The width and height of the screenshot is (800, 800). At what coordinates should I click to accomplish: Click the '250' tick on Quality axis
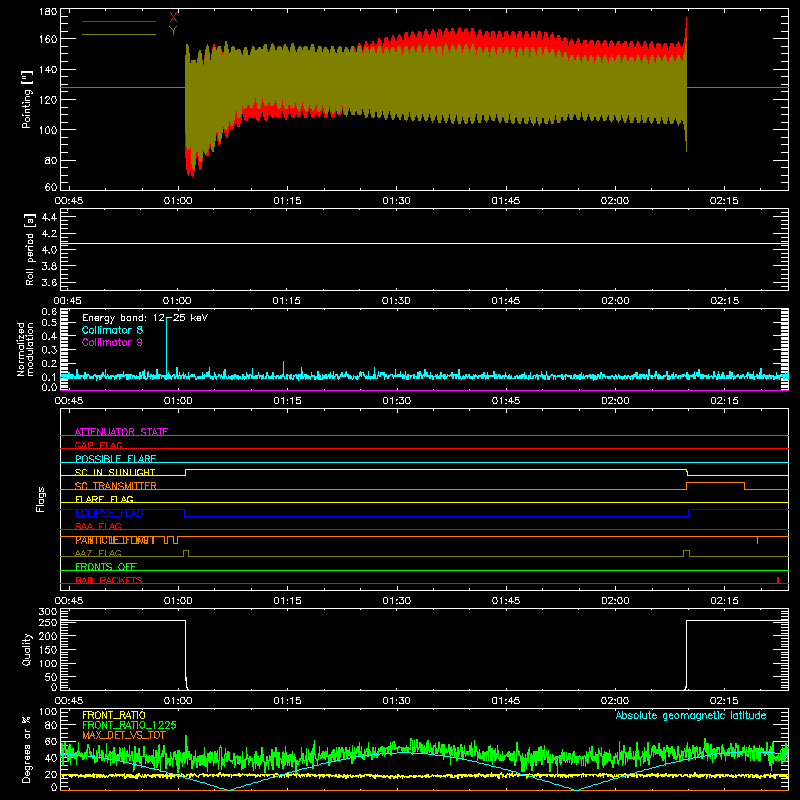[x=48, y=622]
